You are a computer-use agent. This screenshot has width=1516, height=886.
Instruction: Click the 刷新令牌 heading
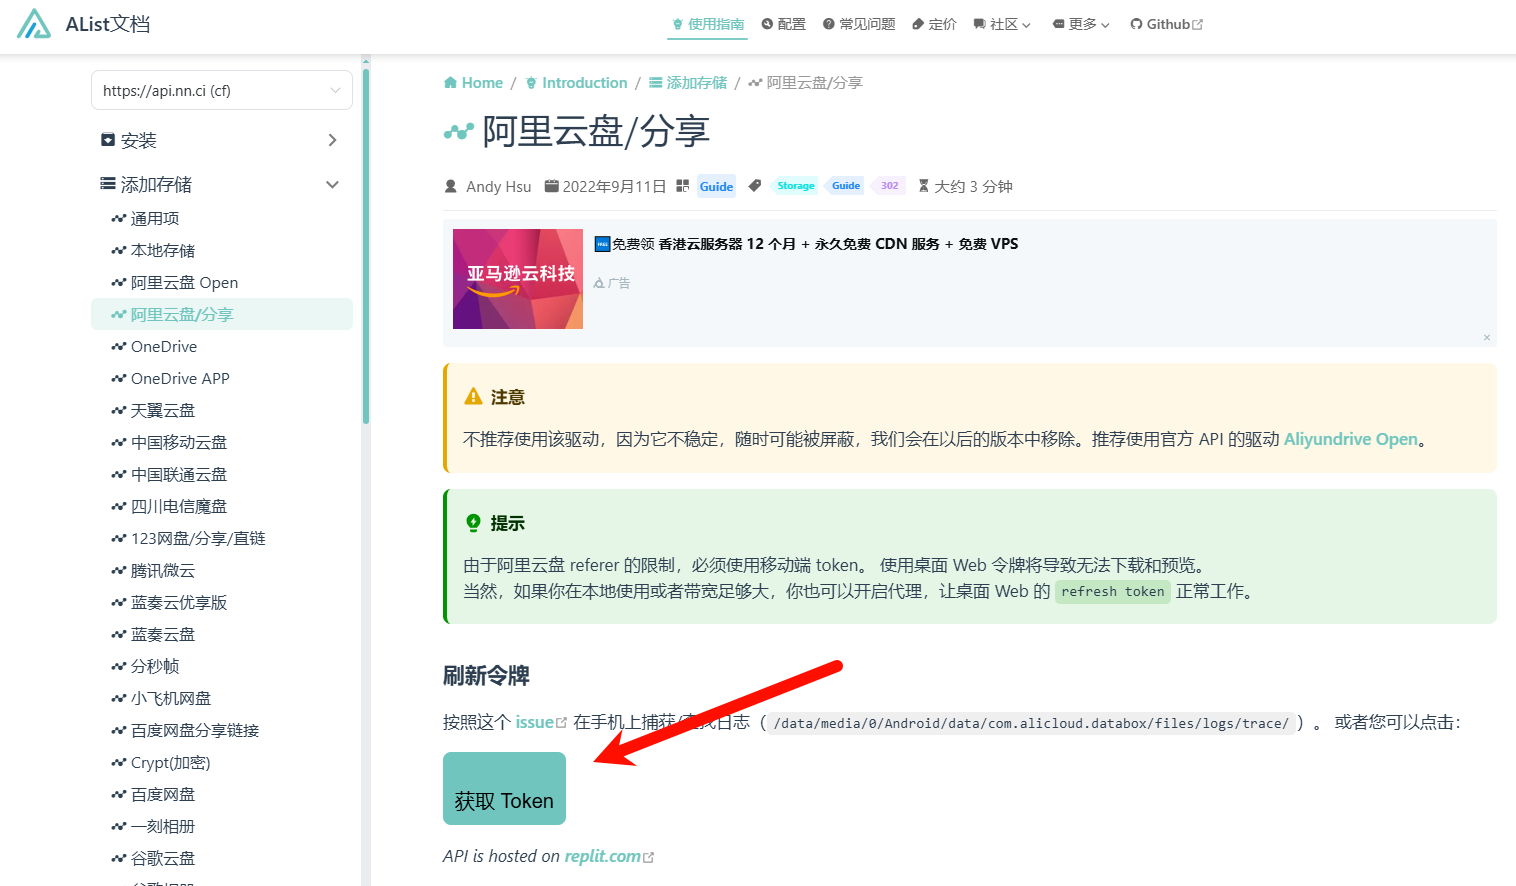[486, 676]
